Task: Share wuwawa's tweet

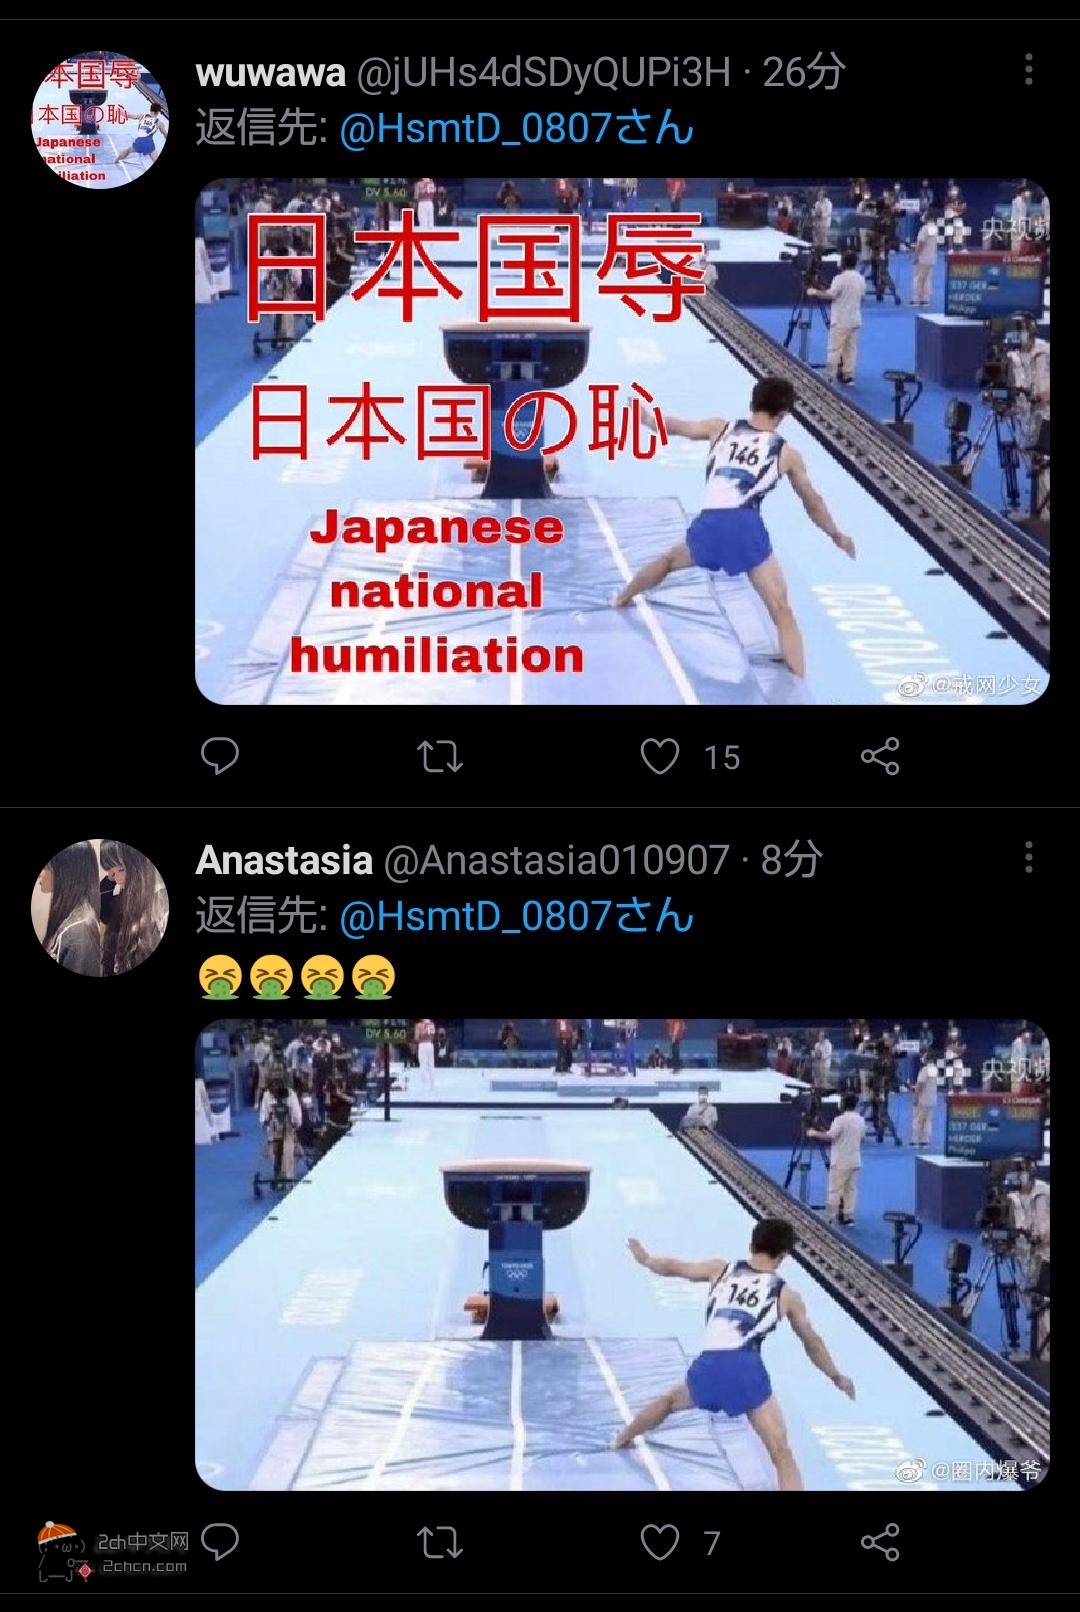Action: [880, 756]
